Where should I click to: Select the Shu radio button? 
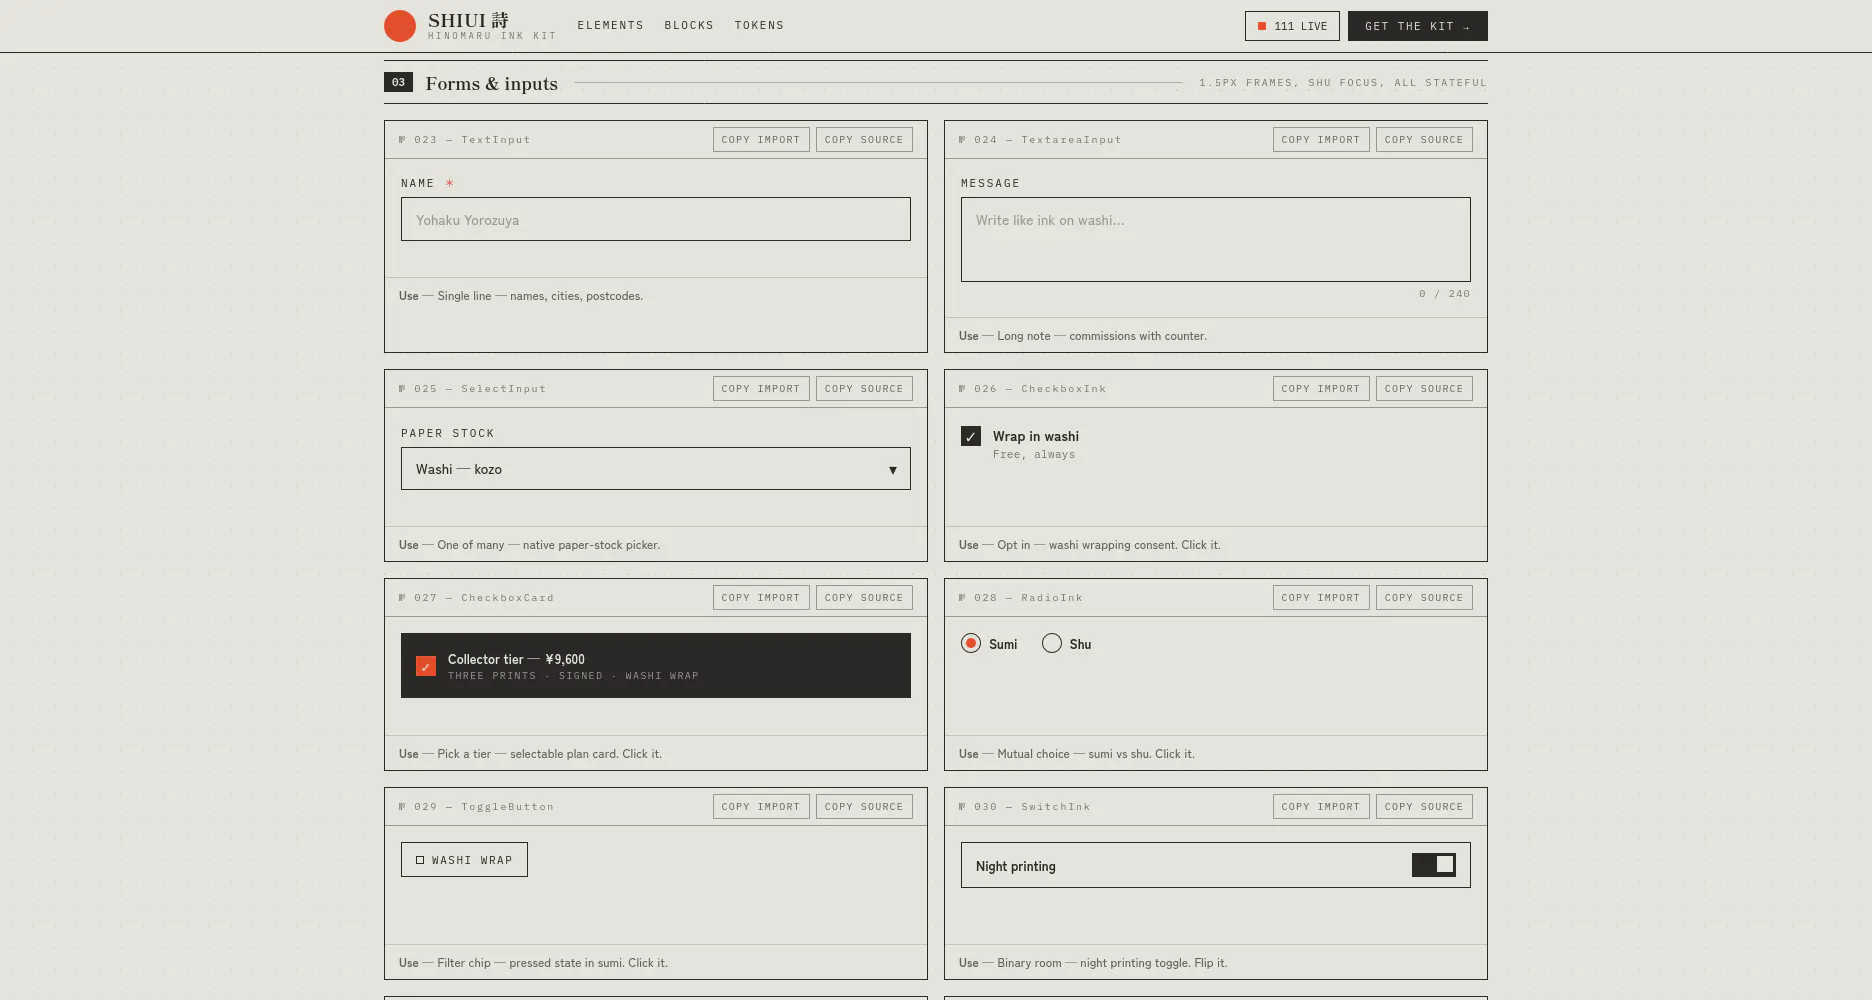(x=1052, y=643)
